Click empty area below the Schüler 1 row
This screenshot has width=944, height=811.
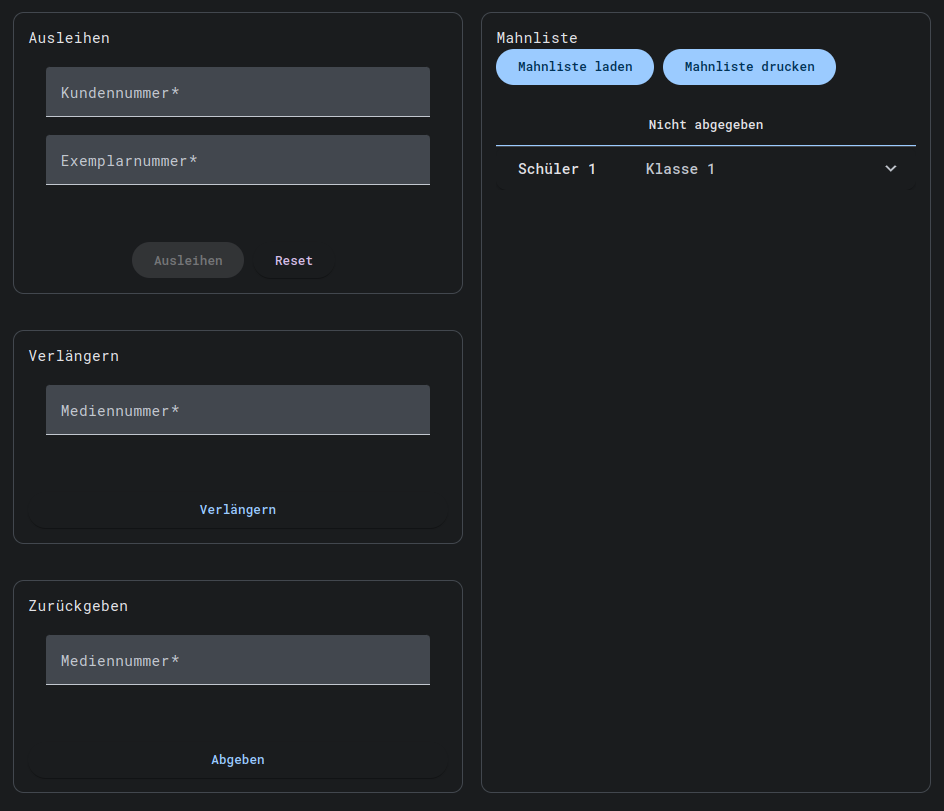coord(706,450)
